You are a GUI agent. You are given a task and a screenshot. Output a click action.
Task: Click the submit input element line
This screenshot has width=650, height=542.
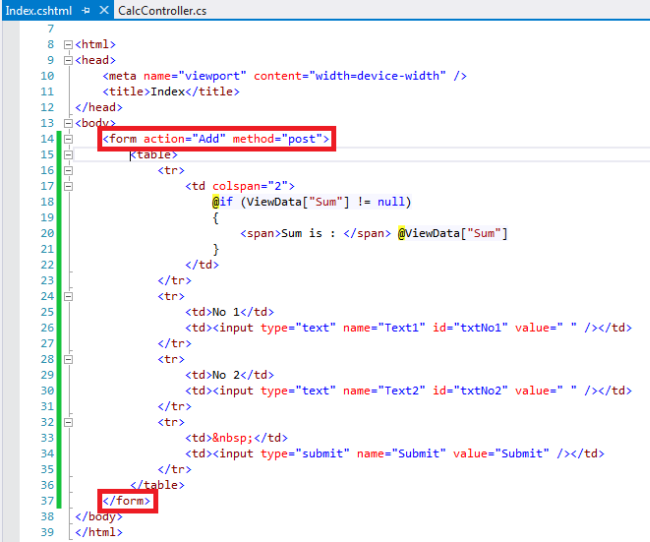395,454
